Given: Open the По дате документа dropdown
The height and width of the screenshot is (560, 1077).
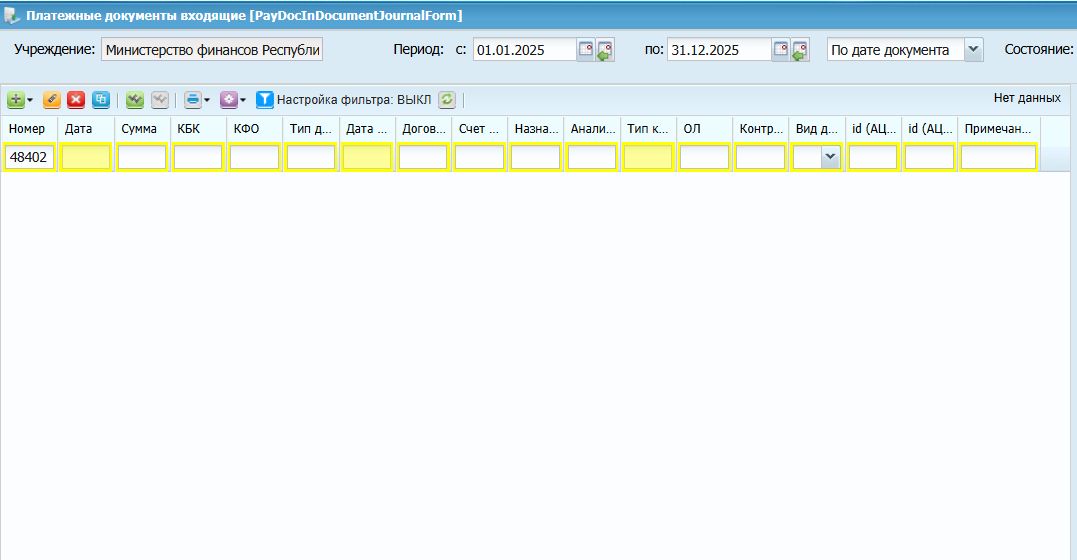Looking at the screenshot, I should [973, 49].
